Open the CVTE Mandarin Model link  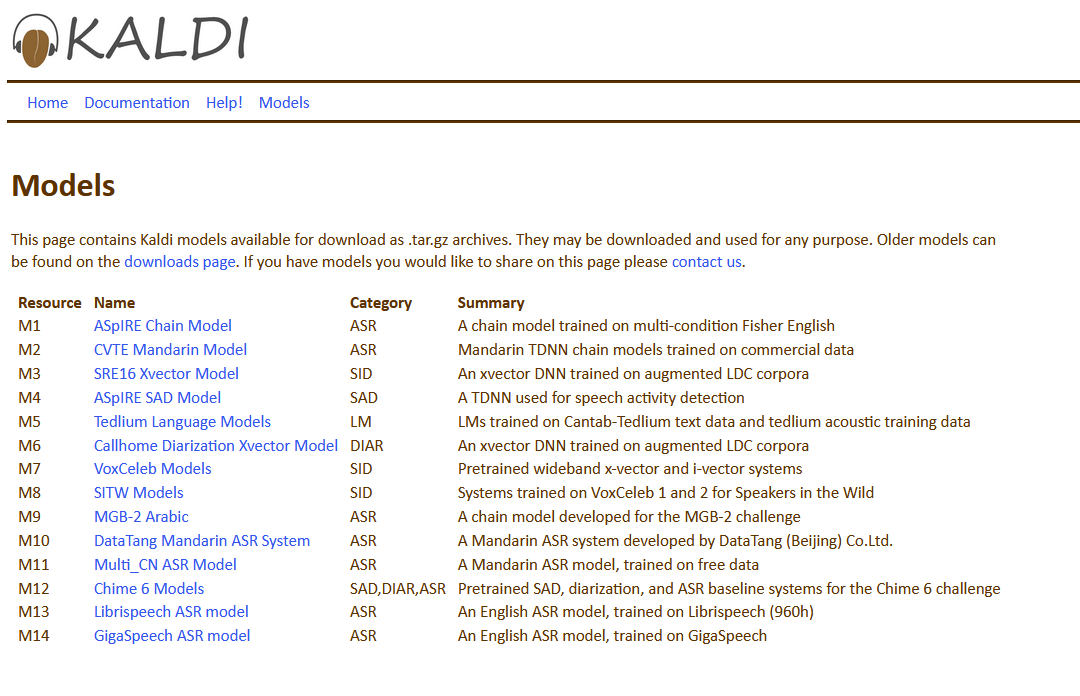point(170,349)
